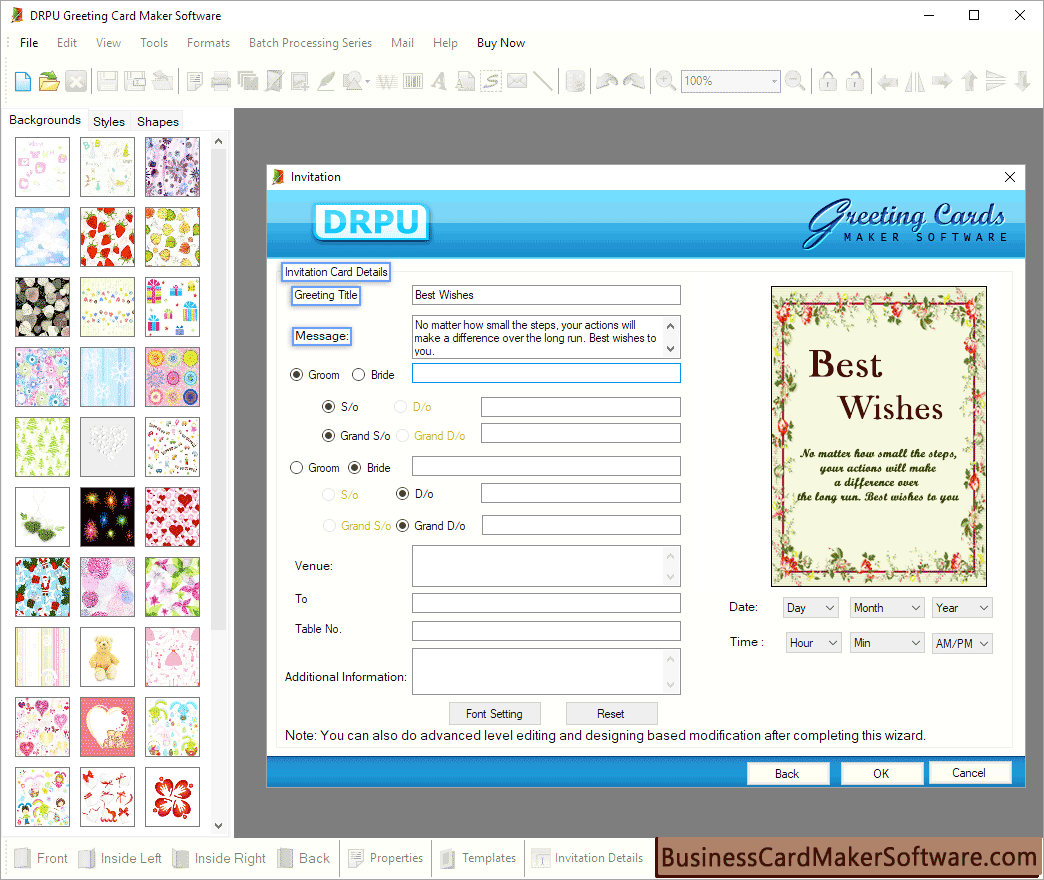Screen dimensions: 1044x880
Task: Open the 100% zoom level dropdown
Action: (x=774, y=81)
